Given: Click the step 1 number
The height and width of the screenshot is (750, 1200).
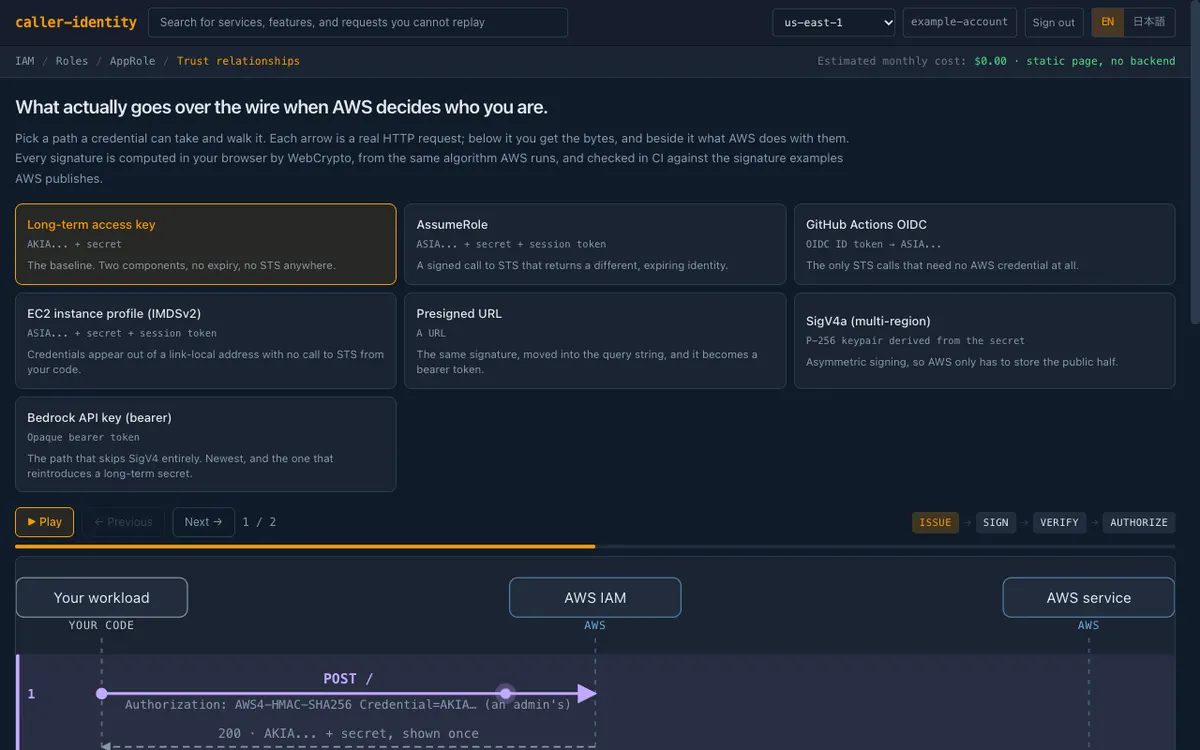Looking at the screenshot, I should 31,694.
